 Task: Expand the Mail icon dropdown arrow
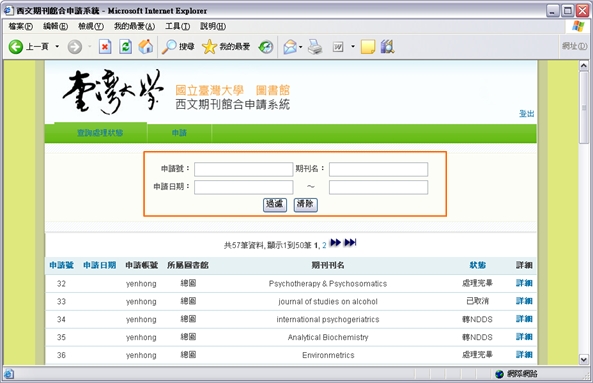point(301,47)
